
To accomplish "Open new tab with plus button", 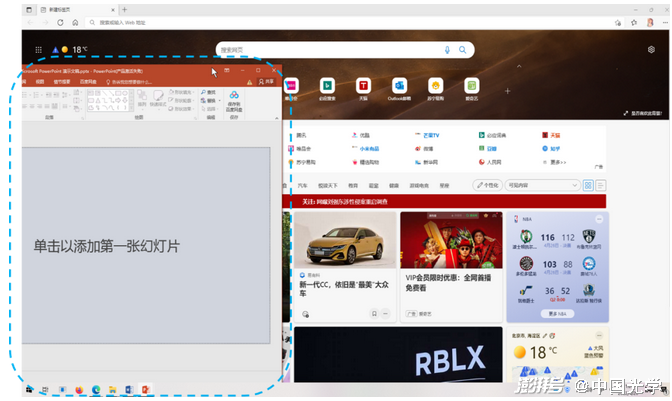I will coord(124,8).
